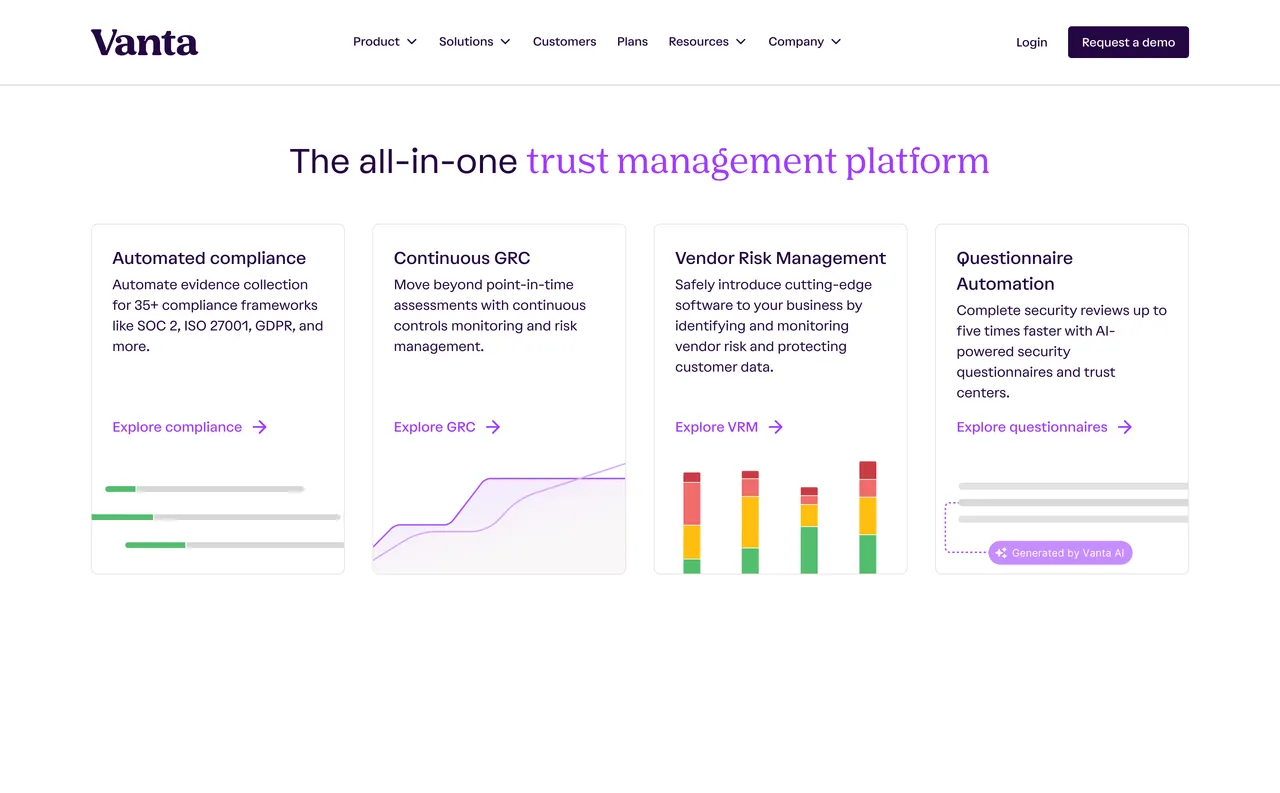Click the bar chart in Vendor Risk Management card
Screen dimensions: 1280x793
pos(780,515)
